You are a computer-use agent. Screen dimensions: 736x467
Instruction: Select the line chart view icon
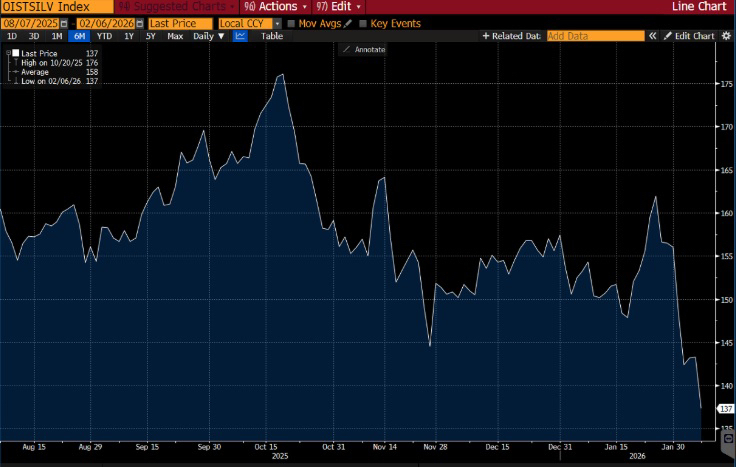click(240, 36)
